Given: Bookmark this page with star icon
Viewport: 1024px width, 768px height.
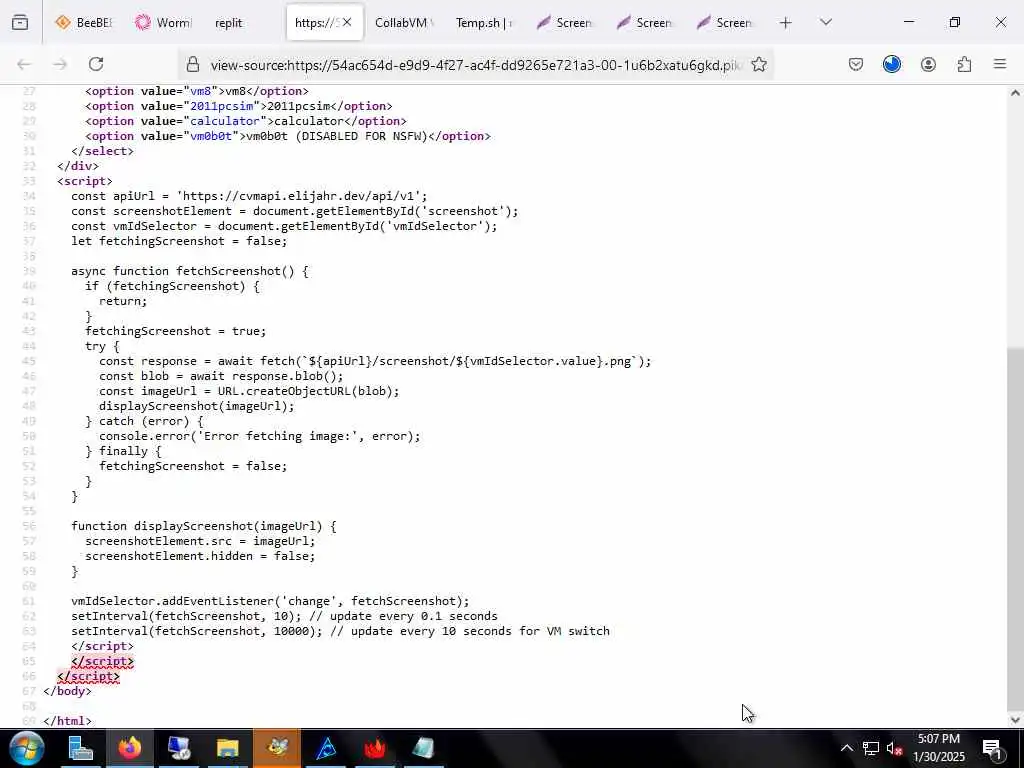Looking at the screenshot, I should tap(759, 64).
